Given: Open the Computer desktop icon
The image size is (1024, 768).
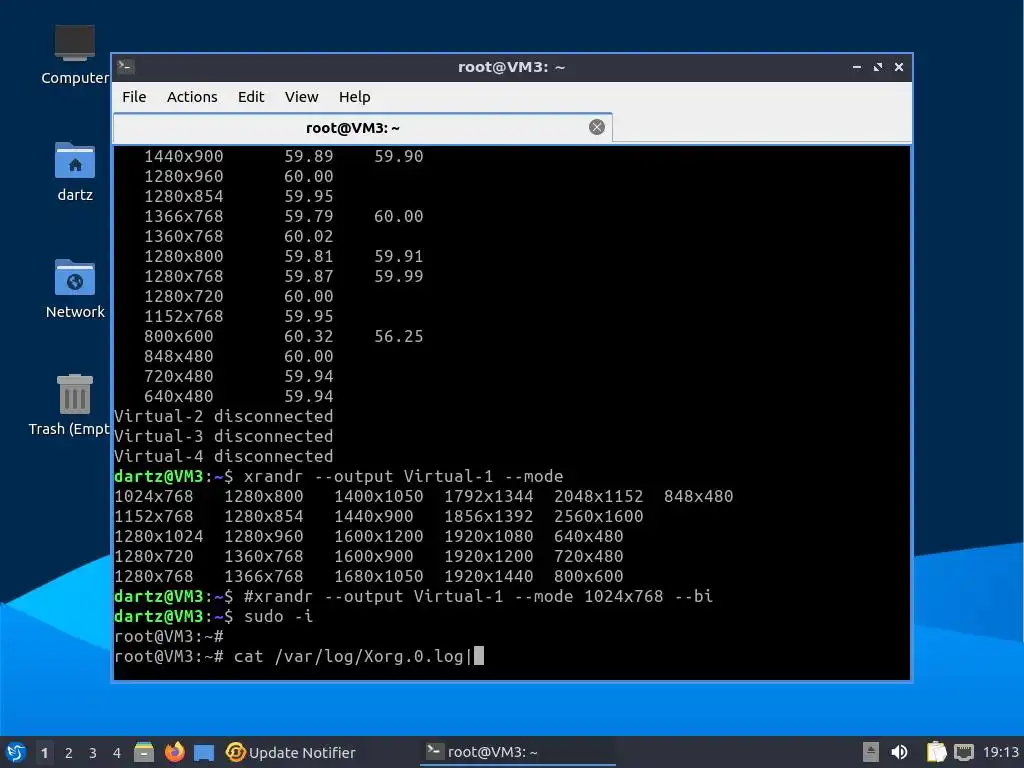Looking at the screenshot, I should coord(74,54).
